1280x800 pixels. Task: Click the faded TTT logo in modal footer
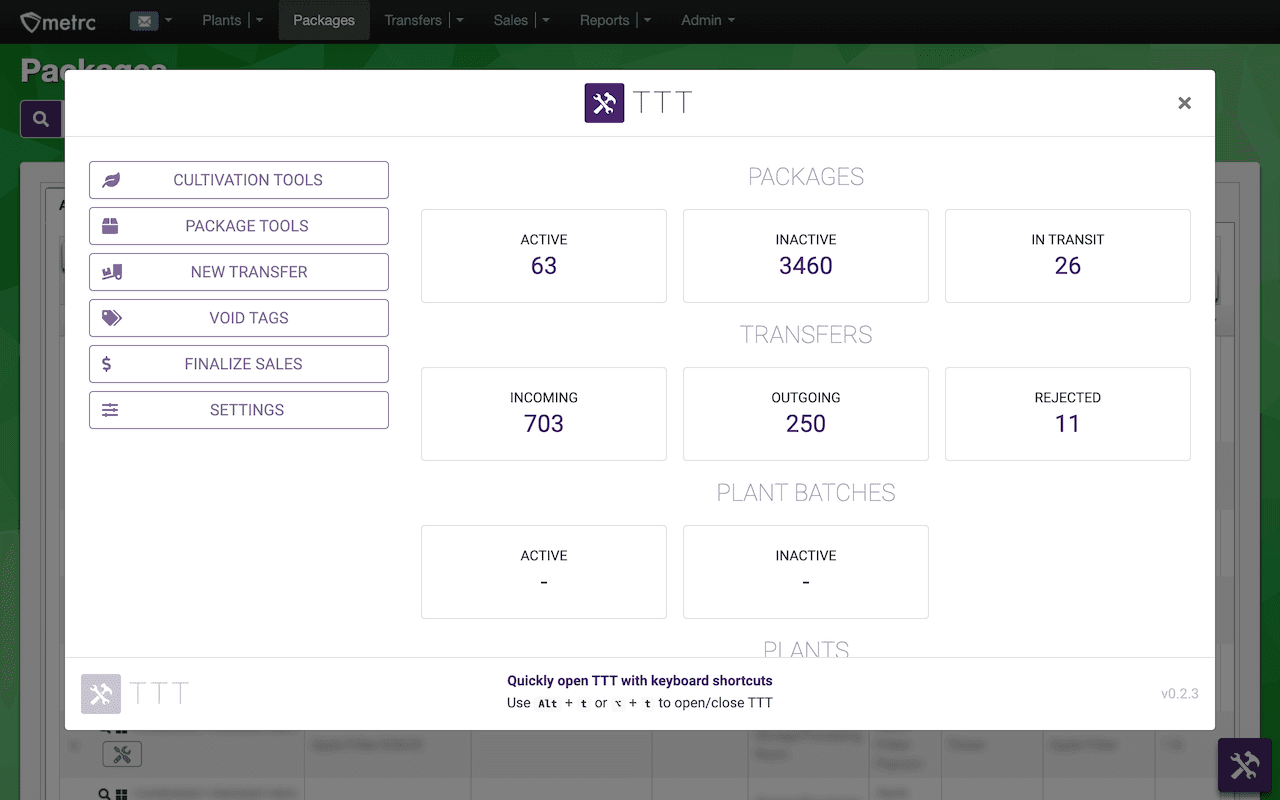[101, 694]
